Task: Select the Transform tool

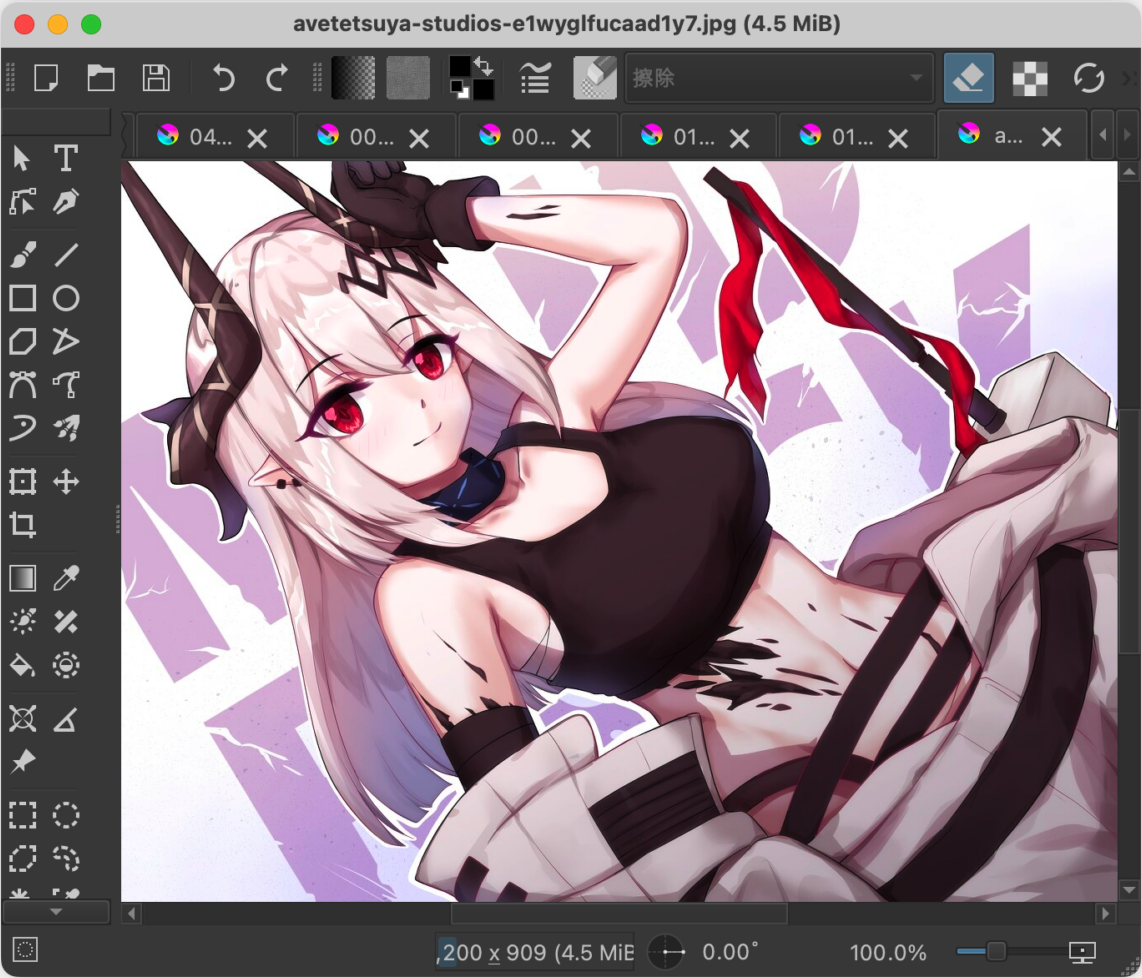Action: tap(22, 481)
